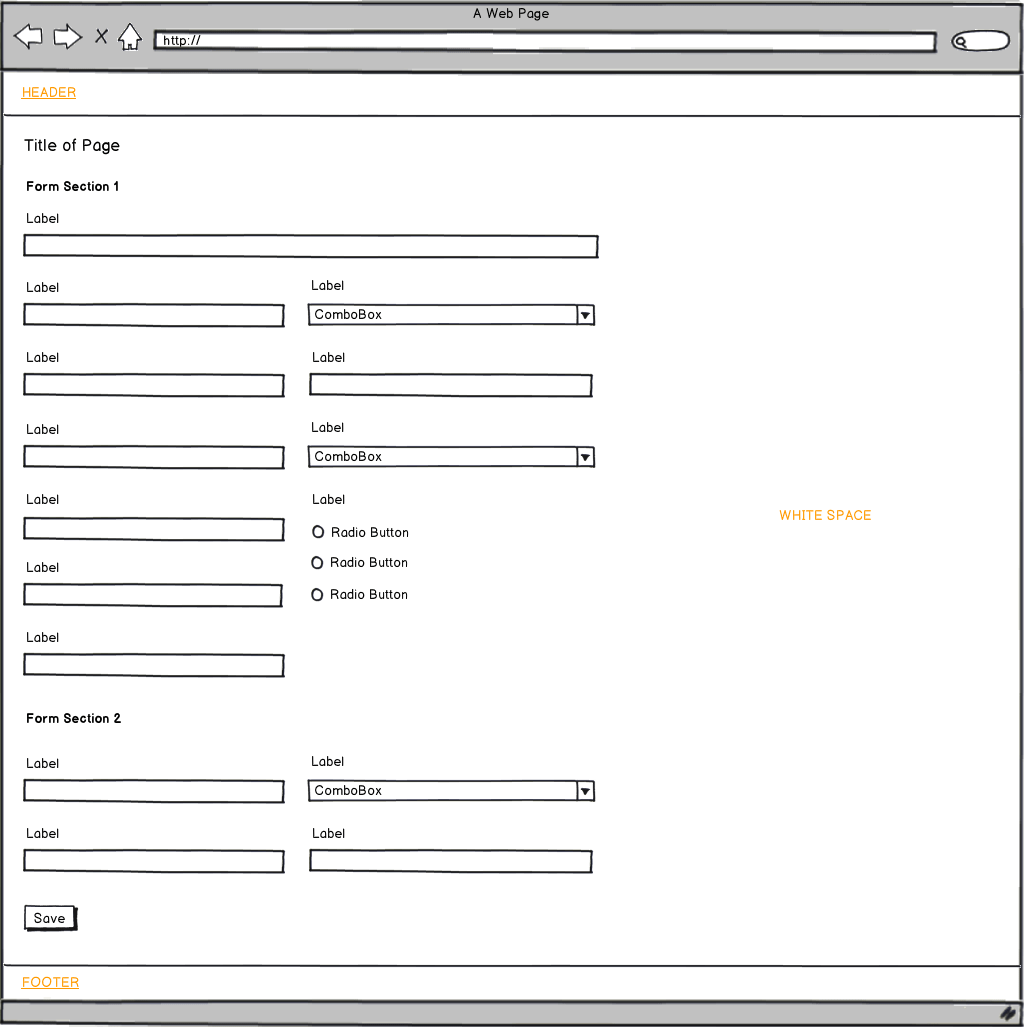Focus the left text field below the first ComboBox row
Viewport: 1024px width, 1027px height.
point(154,385)
